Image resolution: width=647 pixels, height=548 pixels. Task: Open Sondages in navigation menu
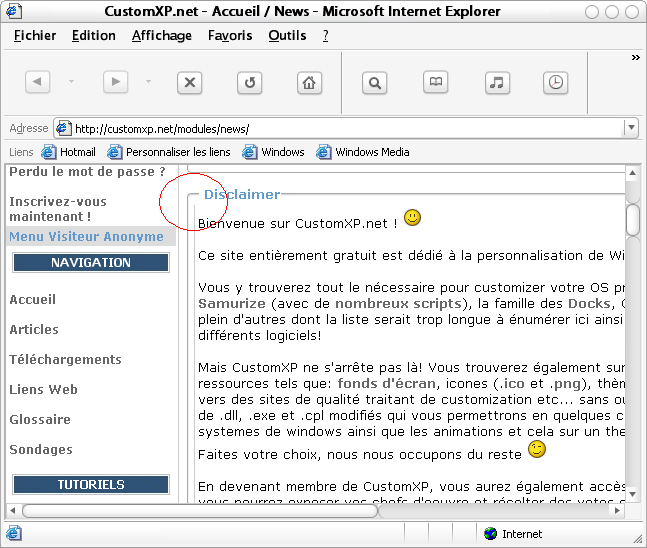coord(41,450)
